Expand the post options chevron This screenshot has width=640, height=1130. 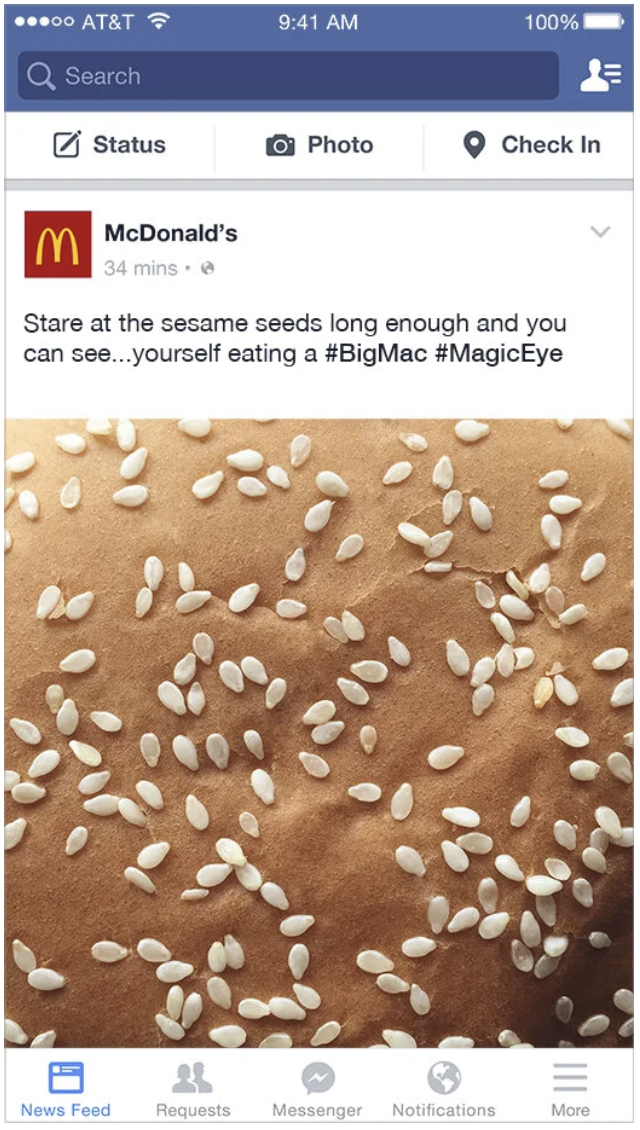[x=600, y=231]
